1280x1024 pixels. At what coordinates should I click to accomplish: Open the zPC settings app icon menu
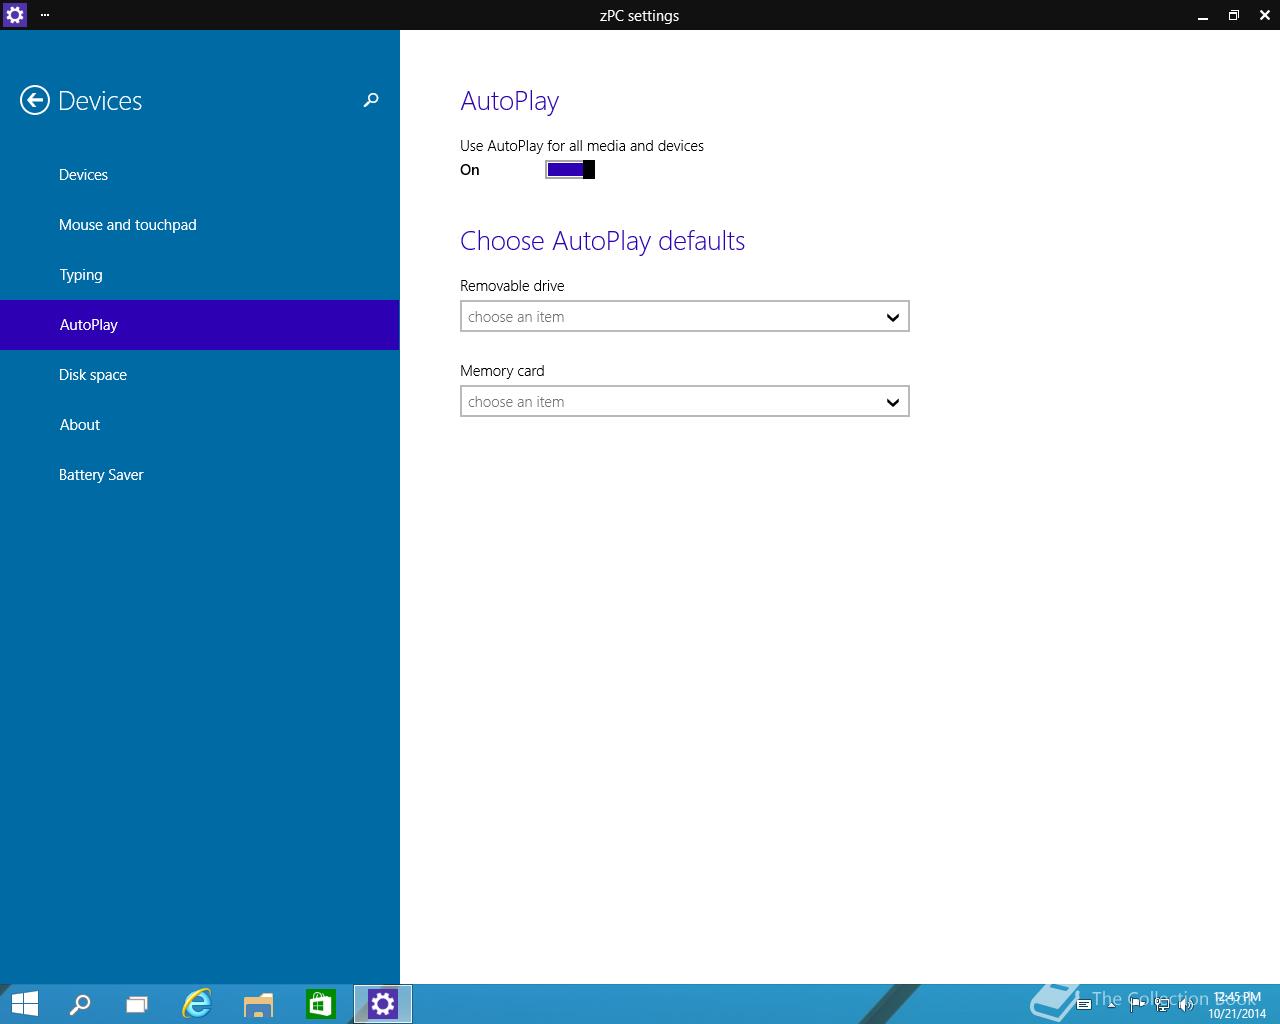pyautogui.click(x=15, y=15)
